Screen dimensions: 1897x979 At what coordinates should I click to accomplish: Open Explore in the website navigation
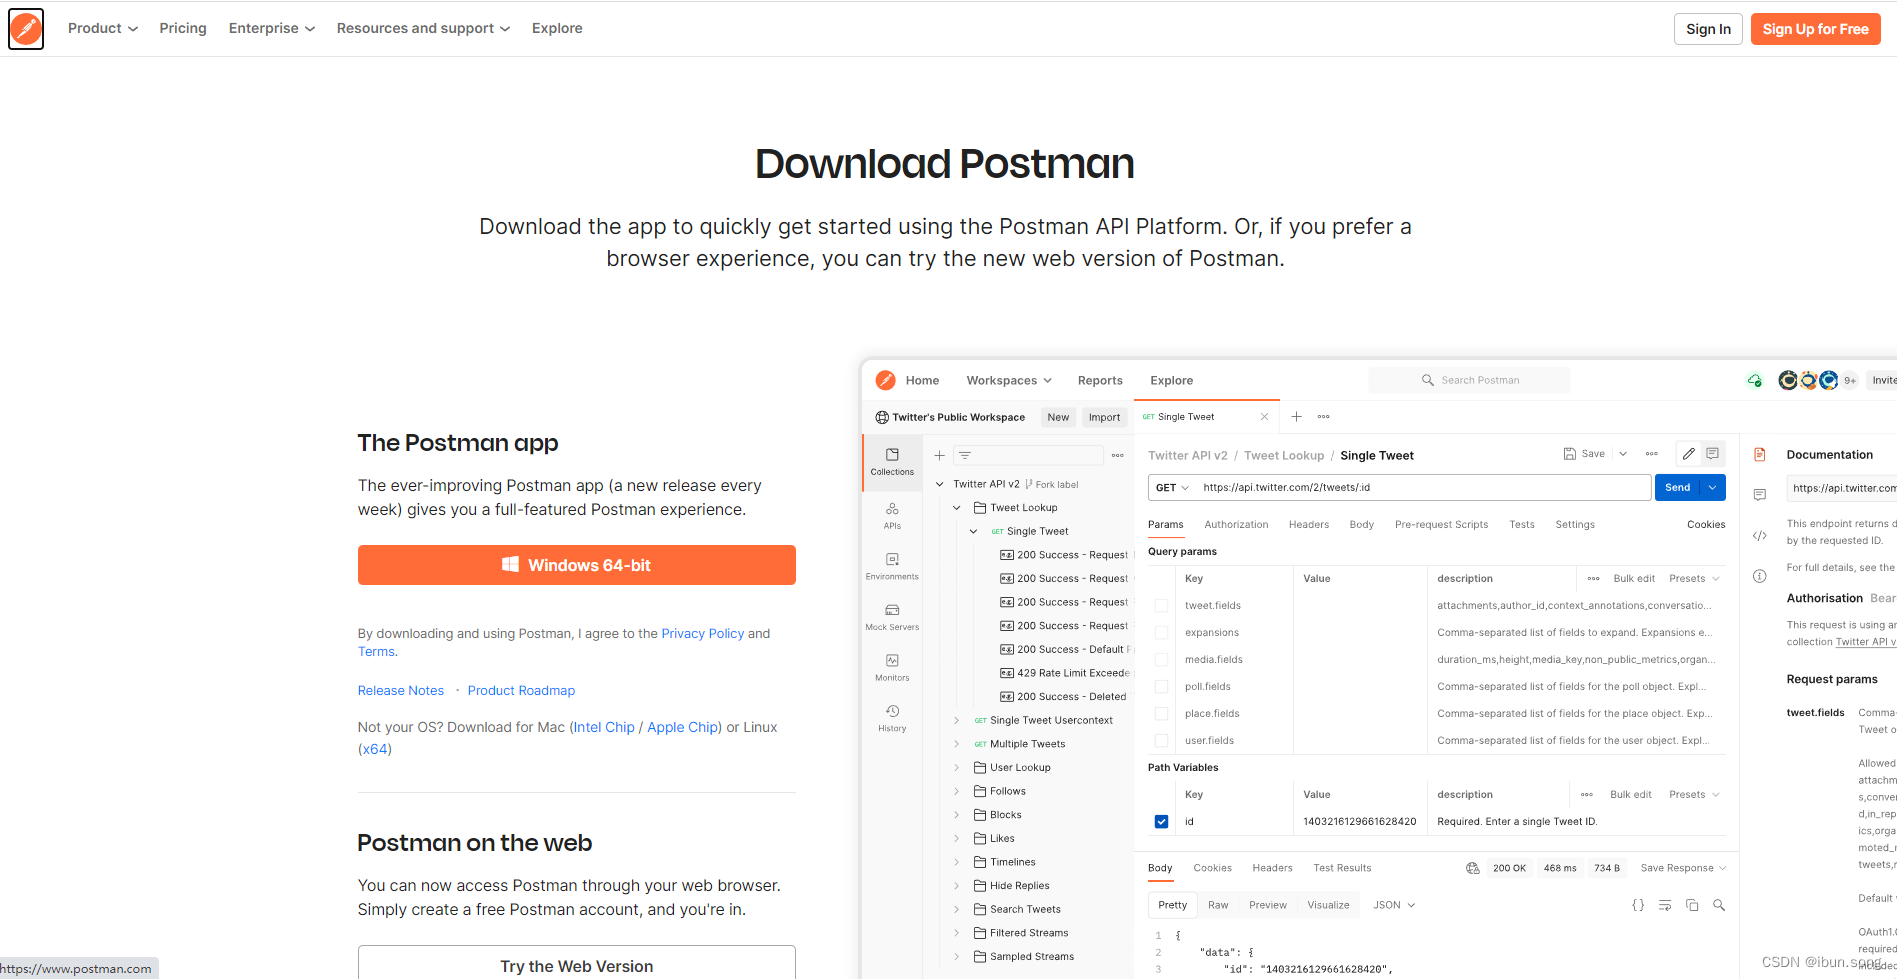(557, 28)
